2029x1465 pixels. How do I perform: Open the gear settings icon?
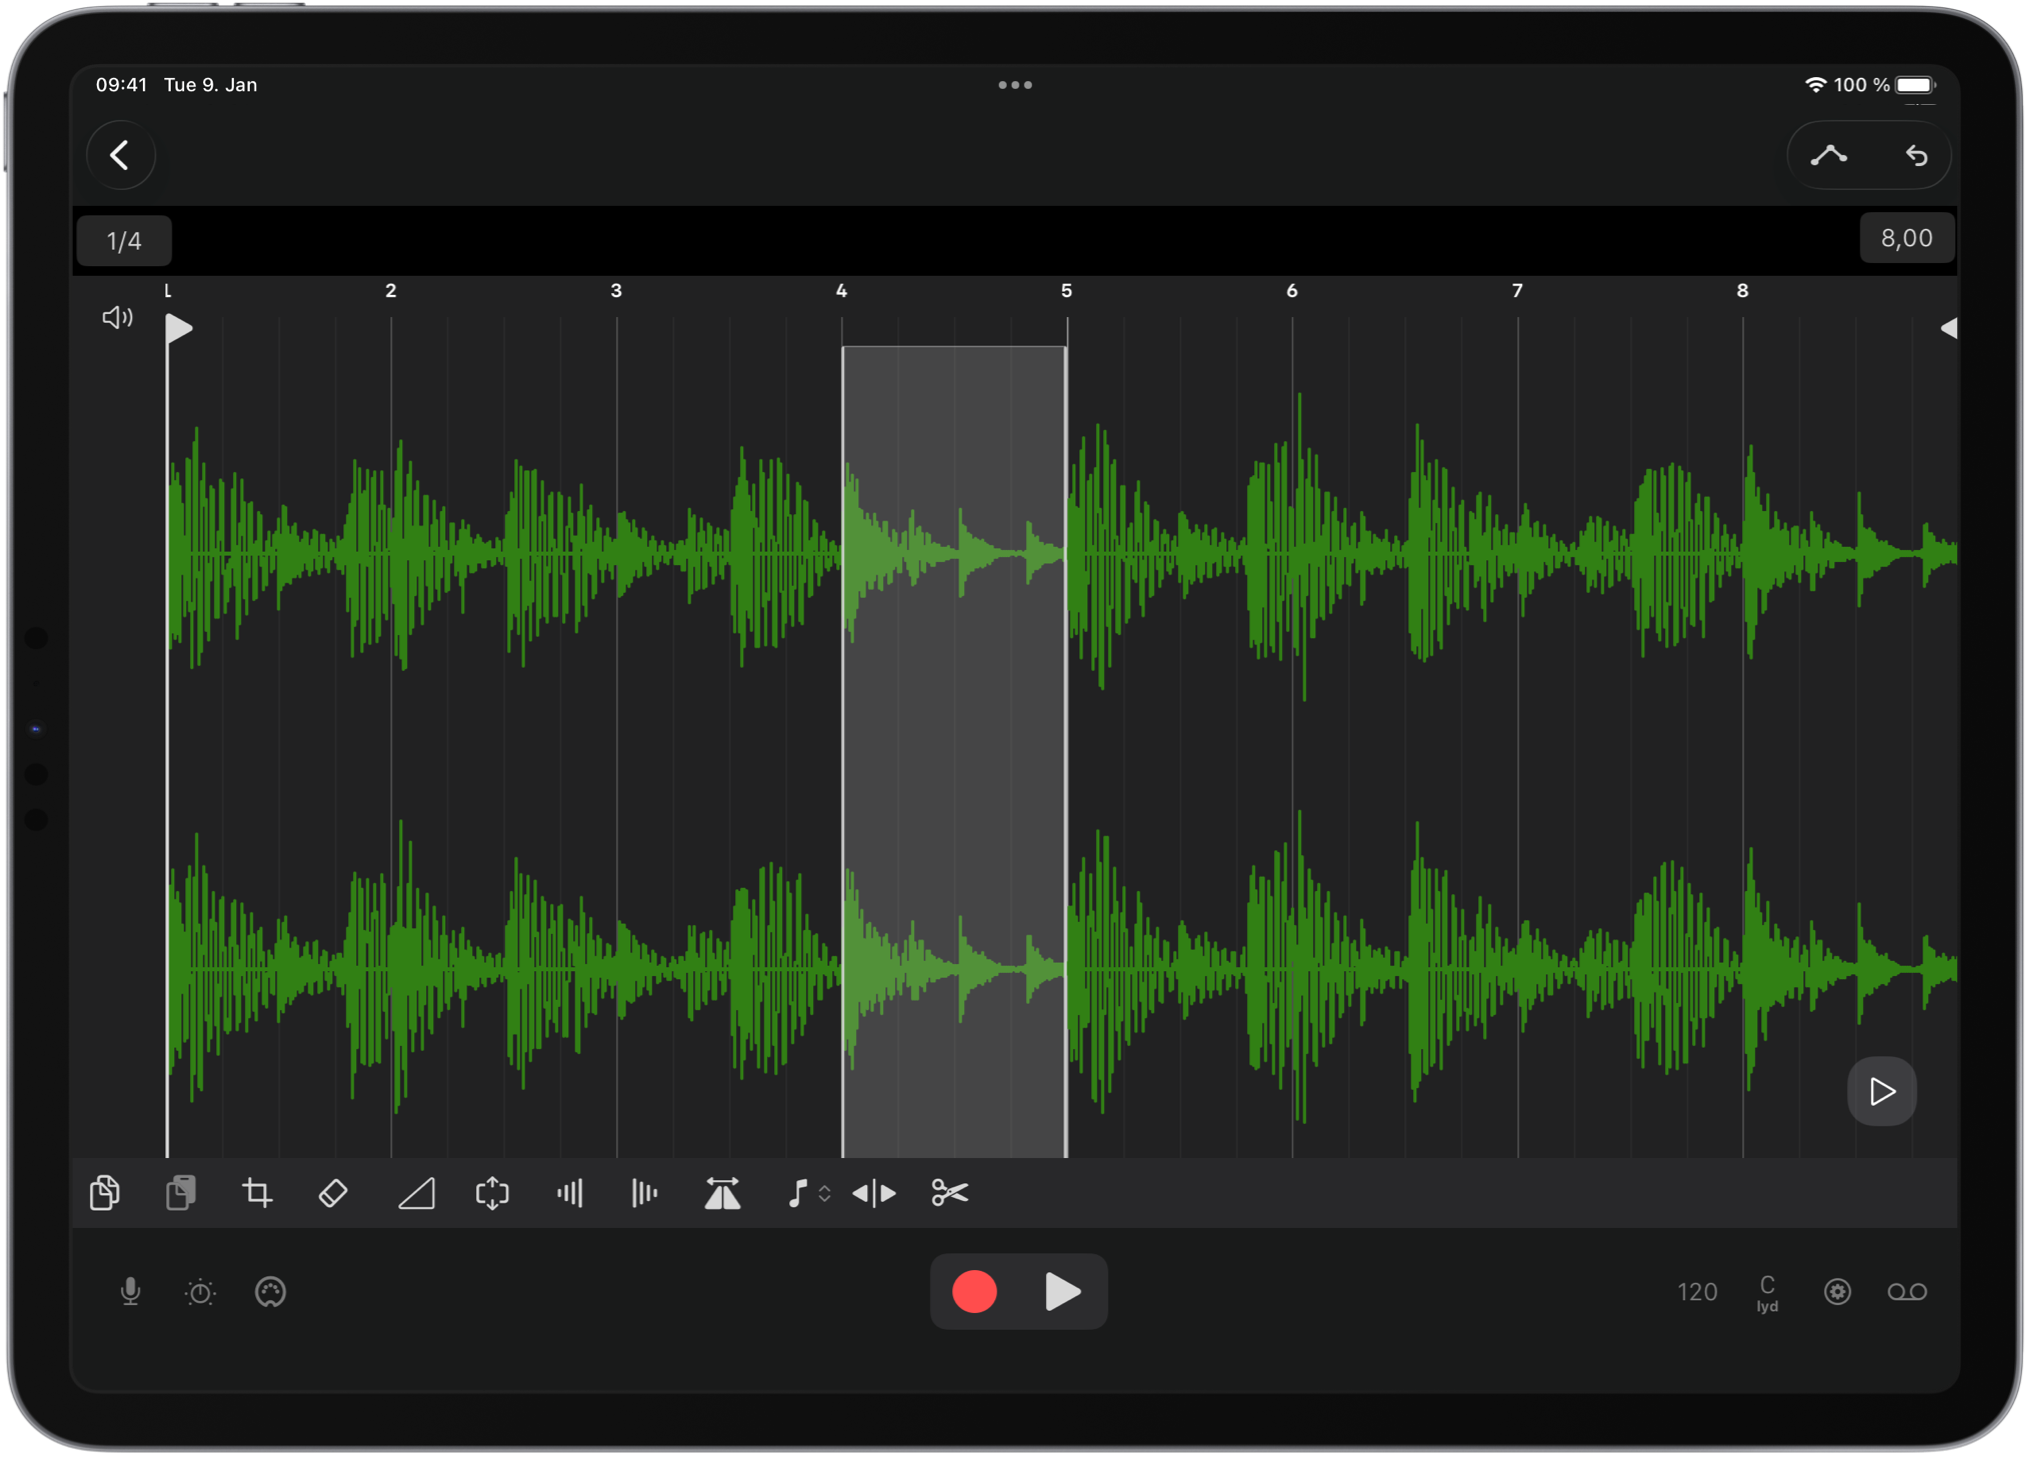(1837, 1292)
